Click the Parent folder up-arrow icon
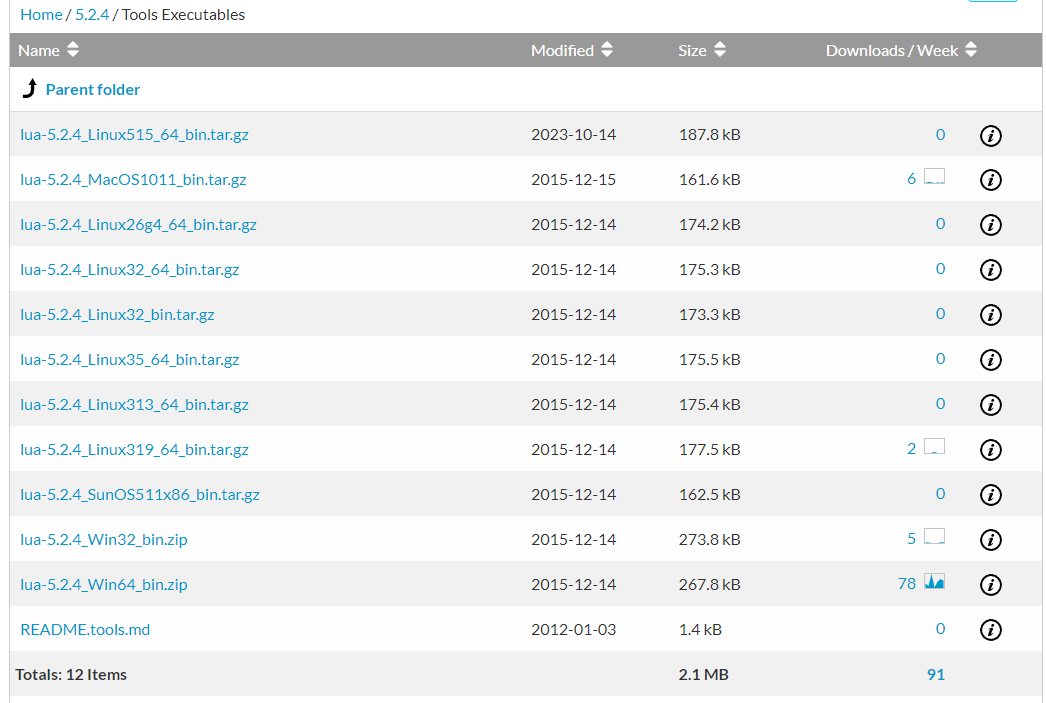This screenshot has height=703, width=1046. coord(30,88)
